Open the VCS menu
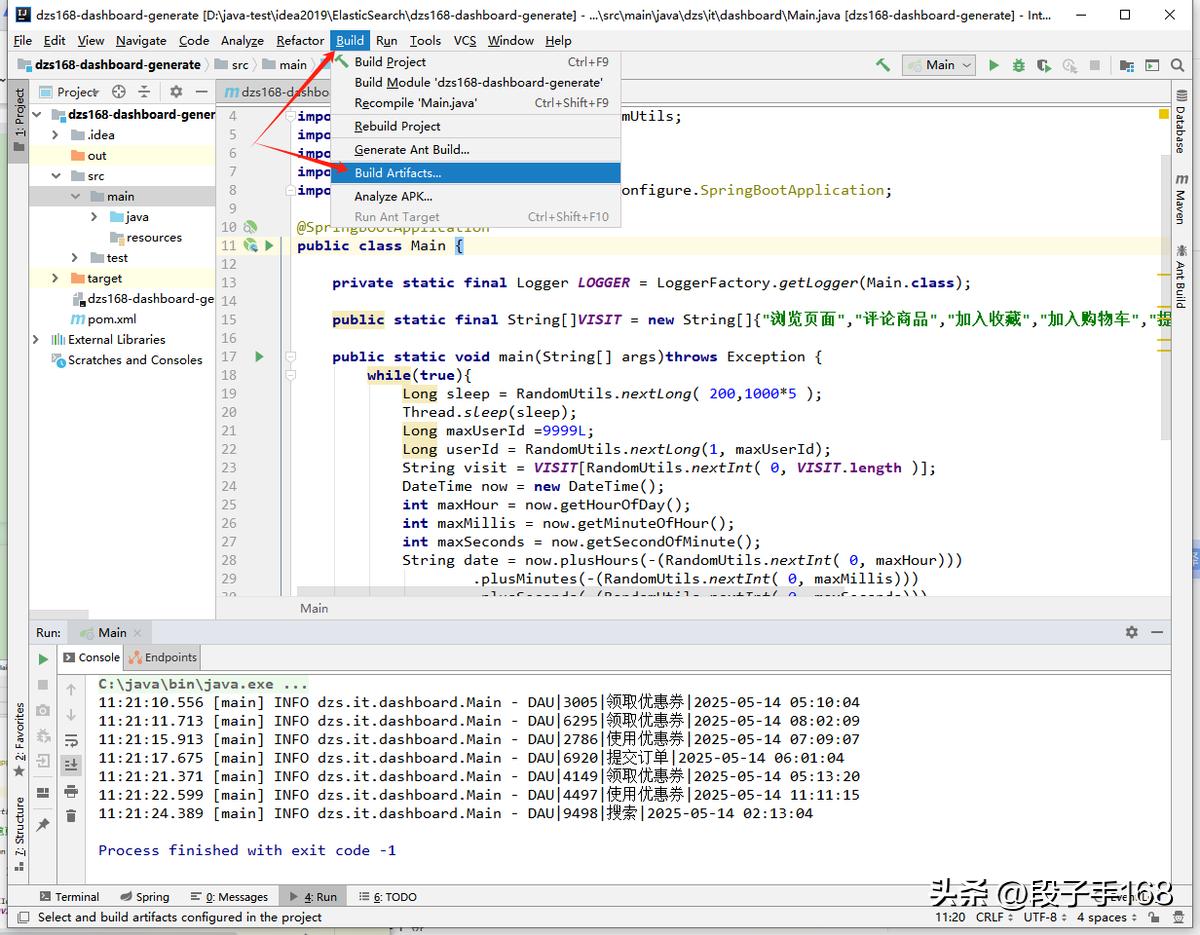Viewport: 1200px width, 935px height. (465, 40)
